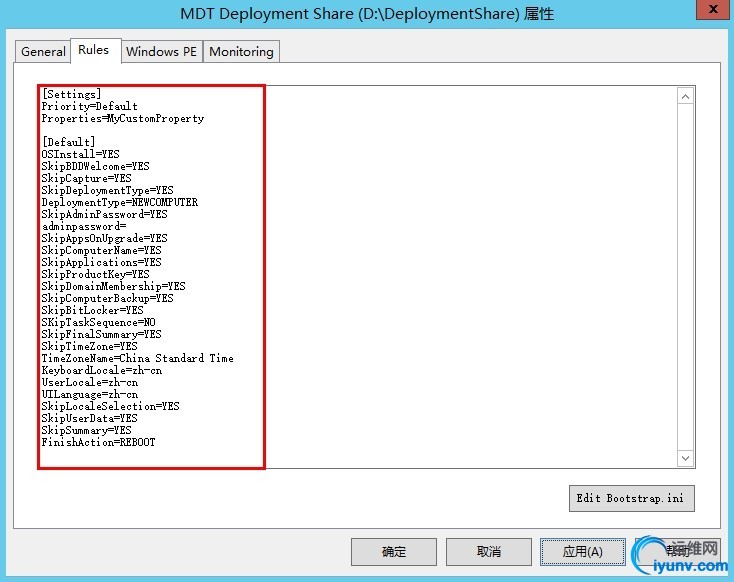734x582 pixels.
Task: Click the SkipCapture=YES line
Action: click(x=87, y=178)
